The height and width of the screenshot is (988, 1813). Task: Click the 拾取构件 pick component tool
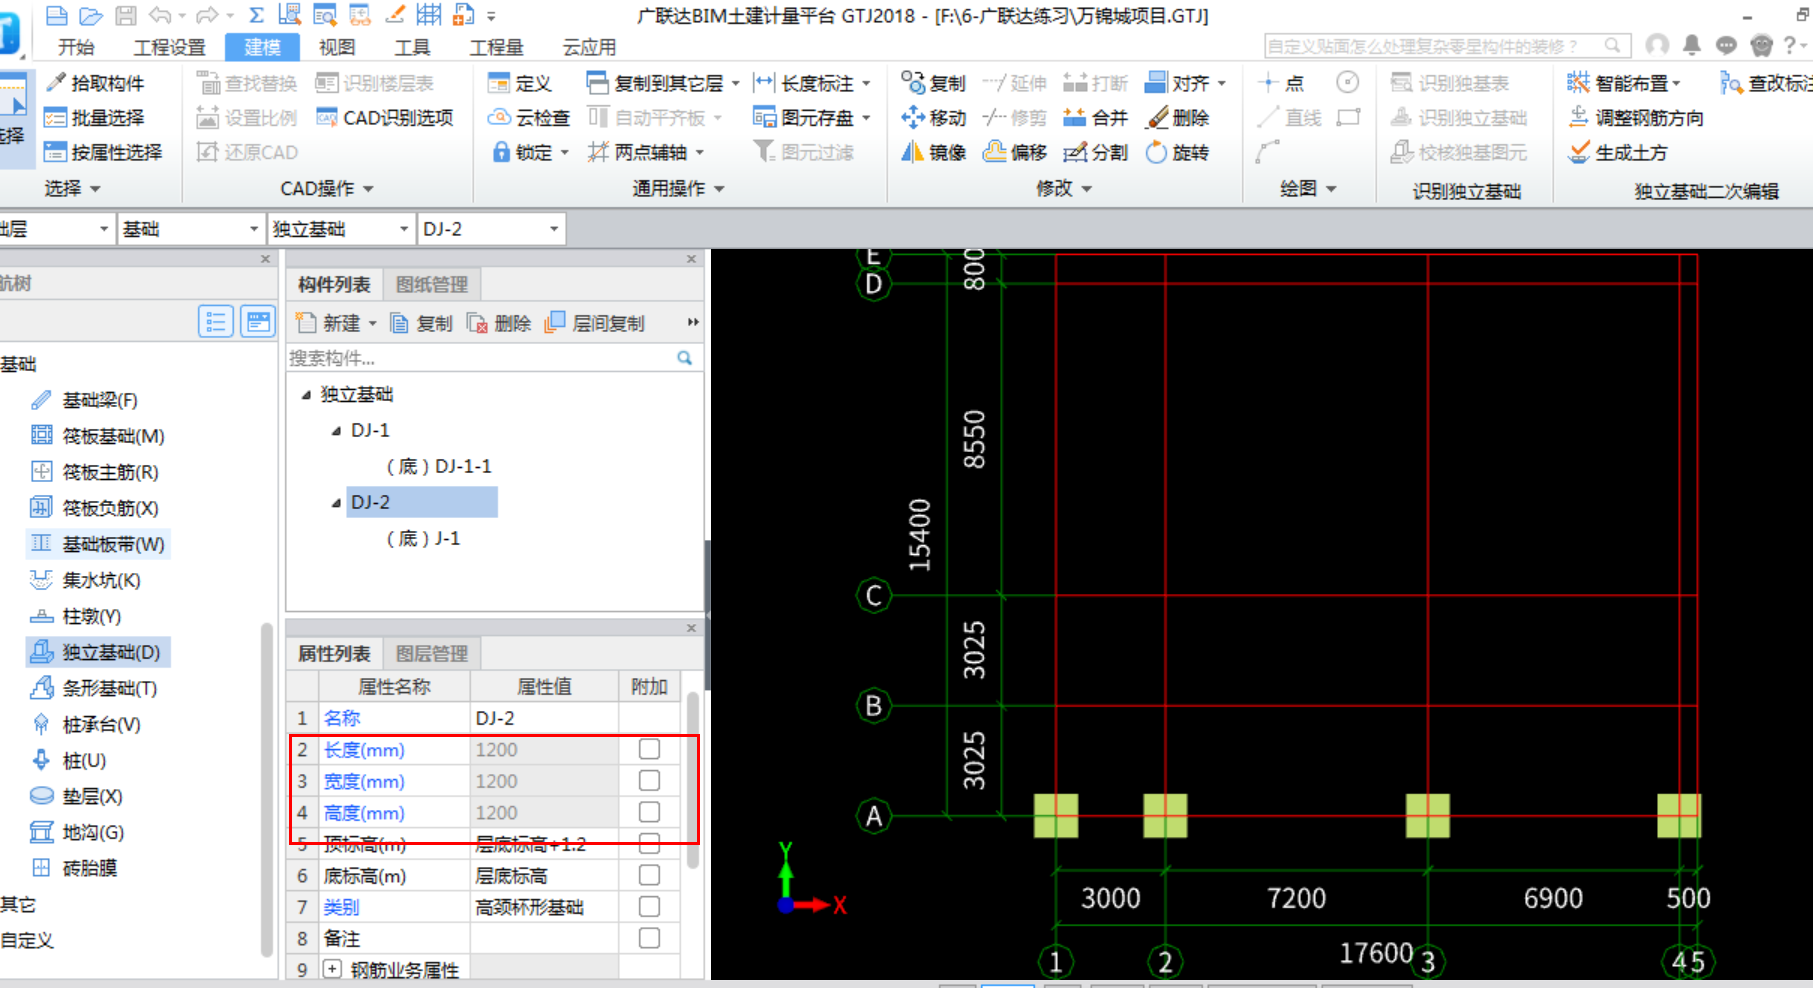pos(96,83)
